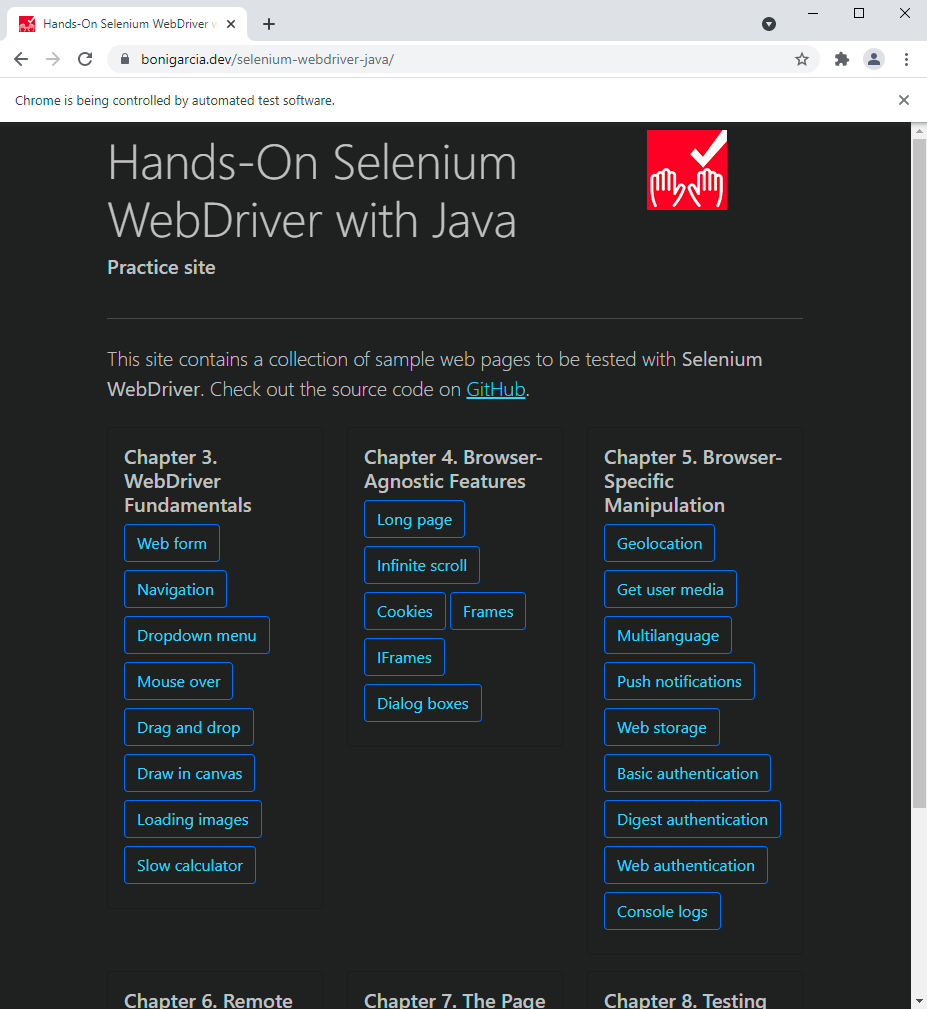Open the Extensions puzzle icon
The height and width of the screenshot is (1009, 927).
point(842,59)
